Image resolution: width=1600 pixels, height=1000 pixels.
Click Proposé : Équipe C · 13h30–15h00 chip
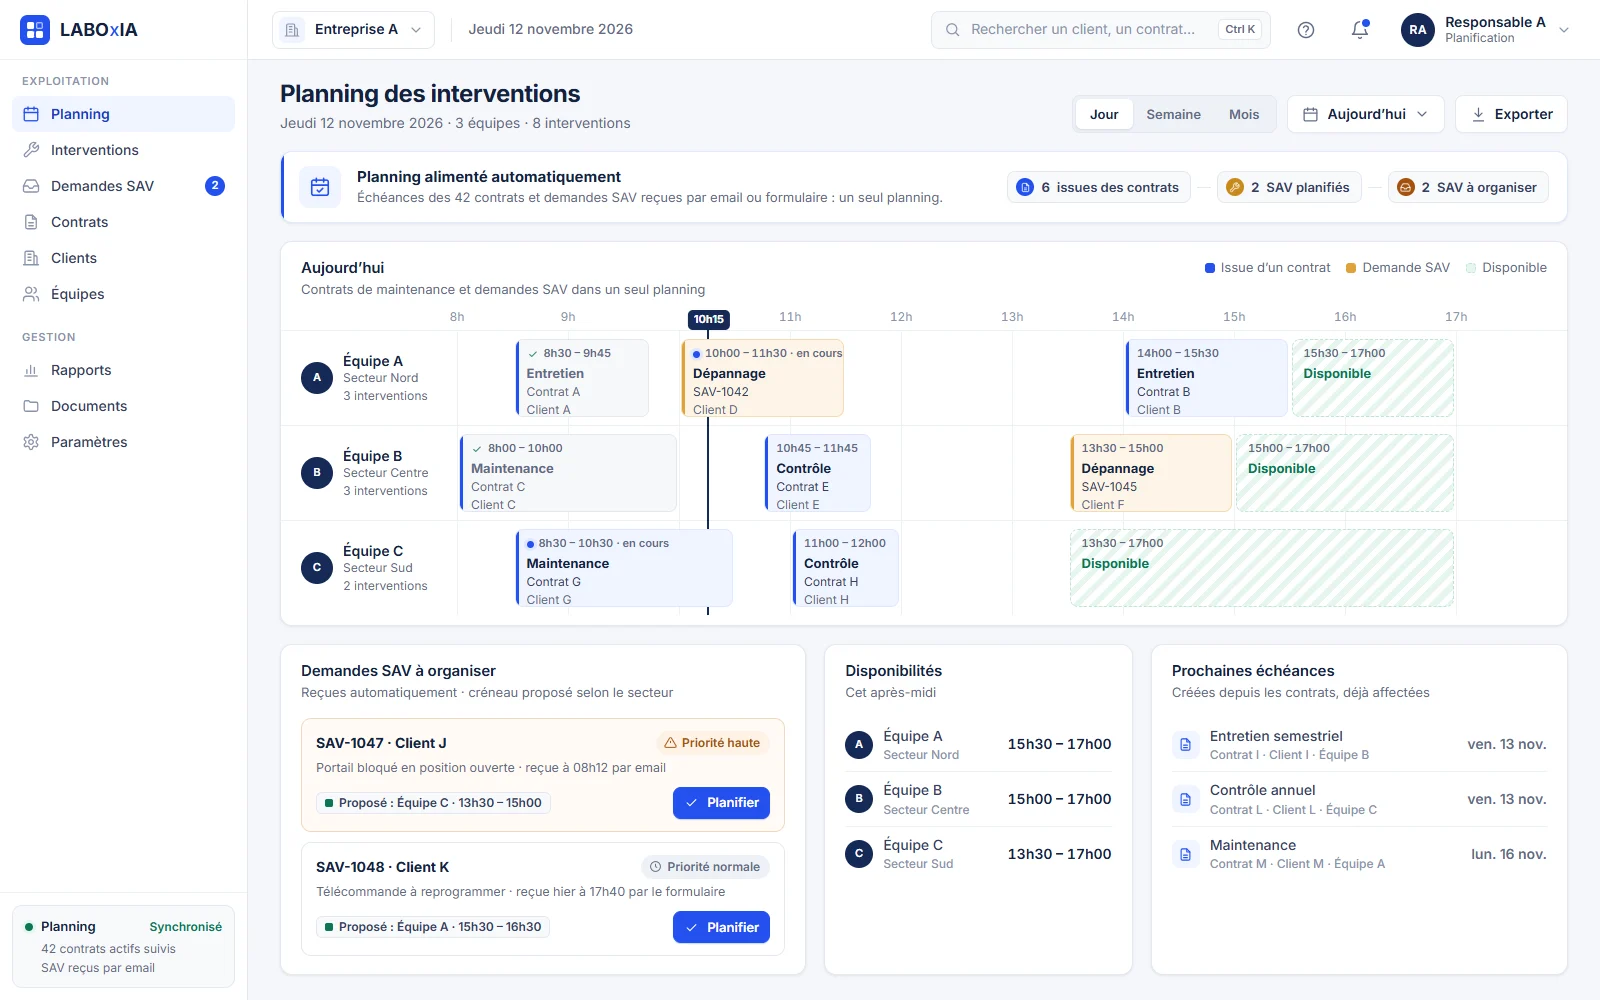(433, 803)
